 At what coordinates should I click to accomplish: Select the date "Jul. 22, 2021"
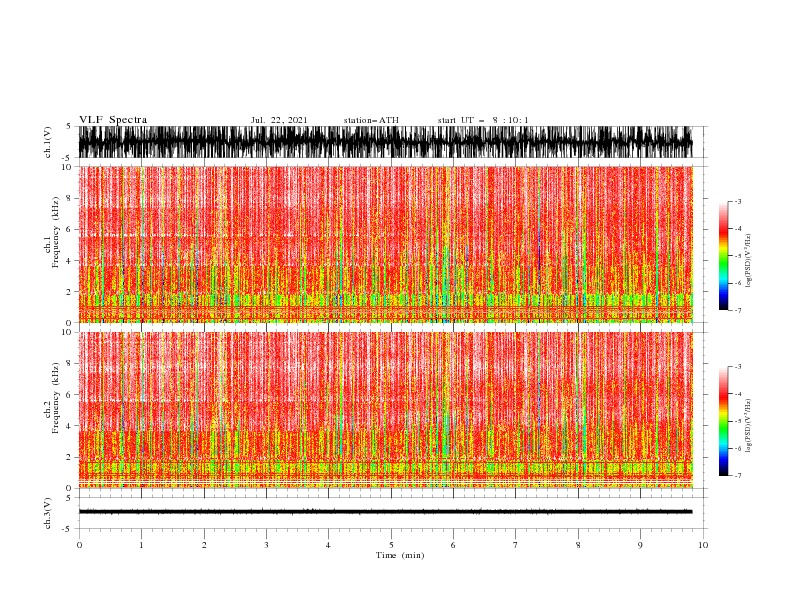tap(279, 120)
